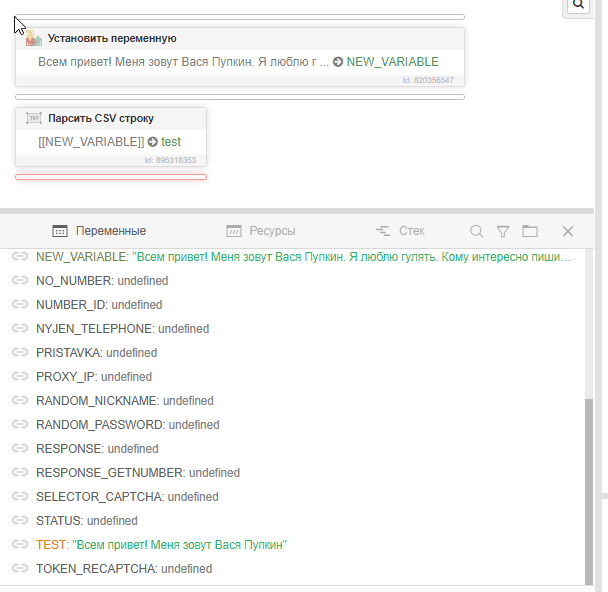This screenshot has height=592, width=608.
Task: Click the Set Variable action icon
Action: point(34,38)
